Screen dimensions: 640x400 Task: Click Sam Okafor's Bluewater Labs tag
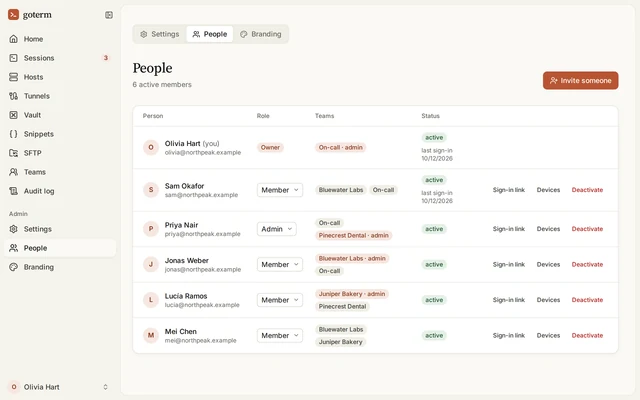341,190
